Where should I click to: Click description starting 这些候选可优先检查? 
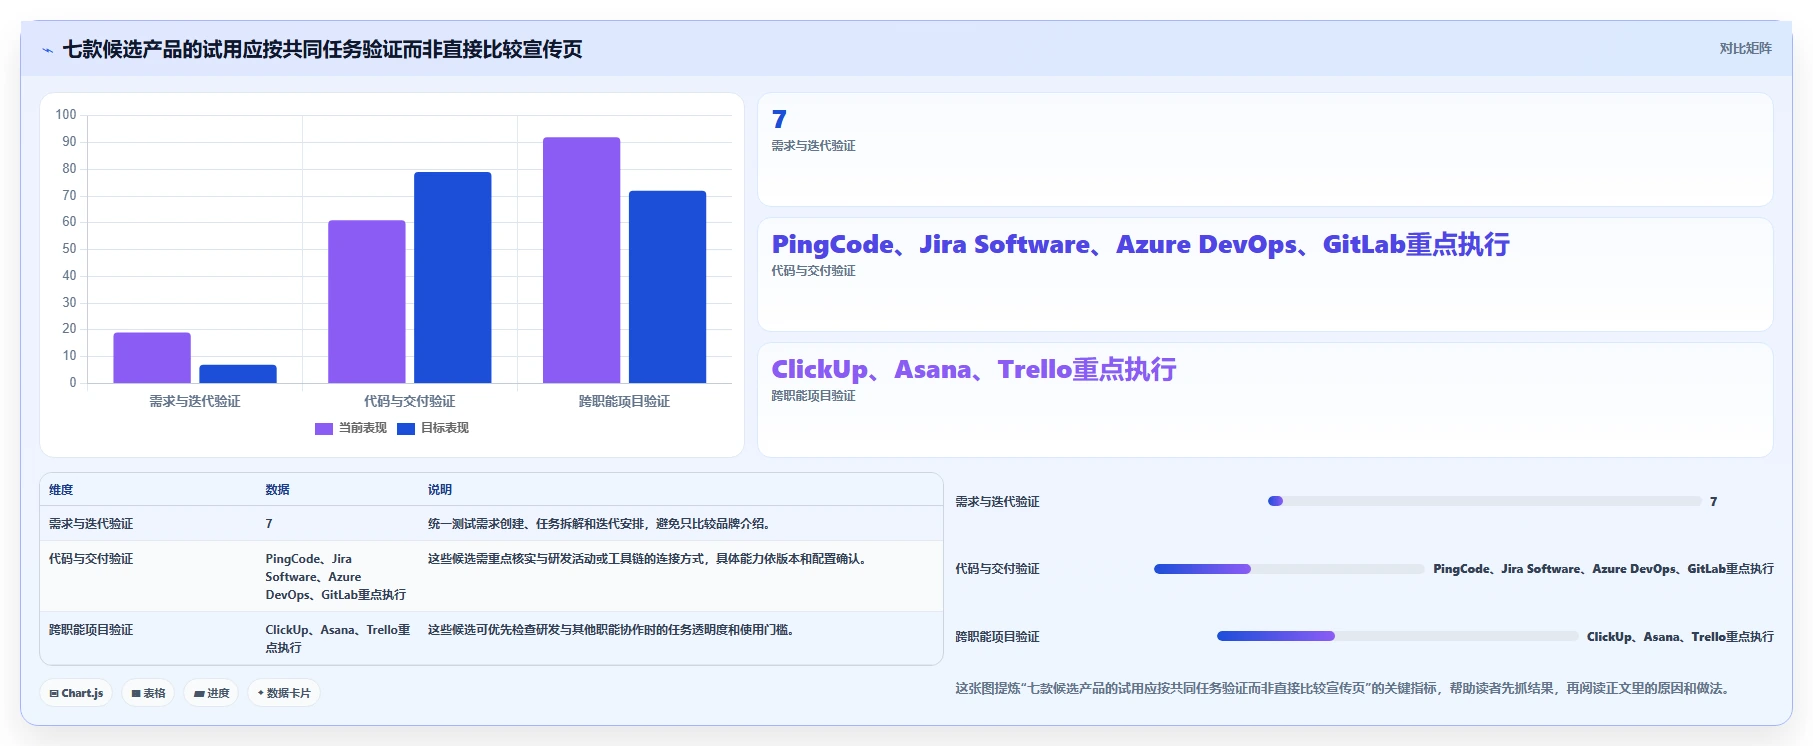click(613, 630)
